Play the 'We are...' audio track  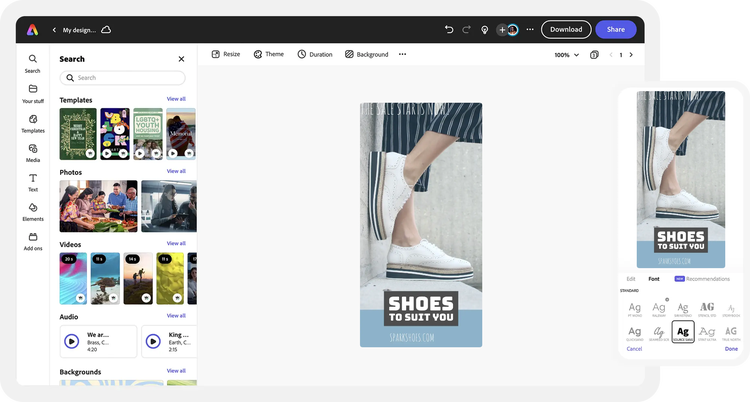72,340
